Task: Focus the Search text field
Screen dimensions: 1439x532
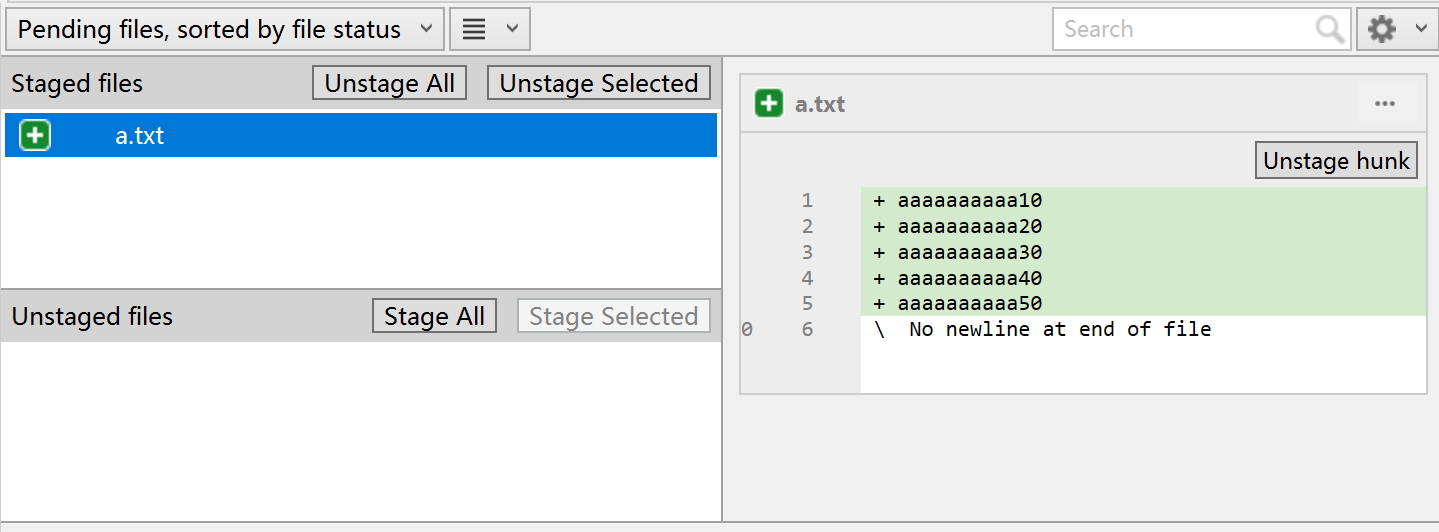Action: pyautogui.click(x=1185, y=30)
